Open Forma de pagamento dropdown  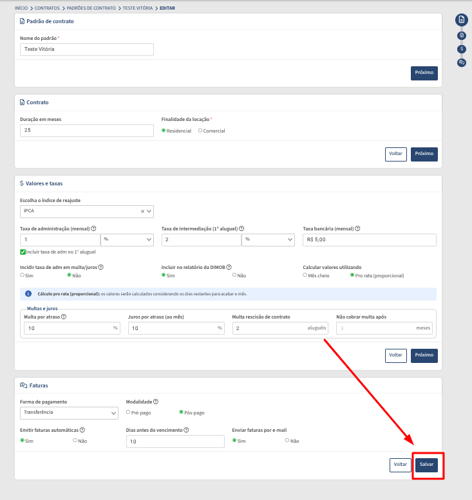click(69, 413)
